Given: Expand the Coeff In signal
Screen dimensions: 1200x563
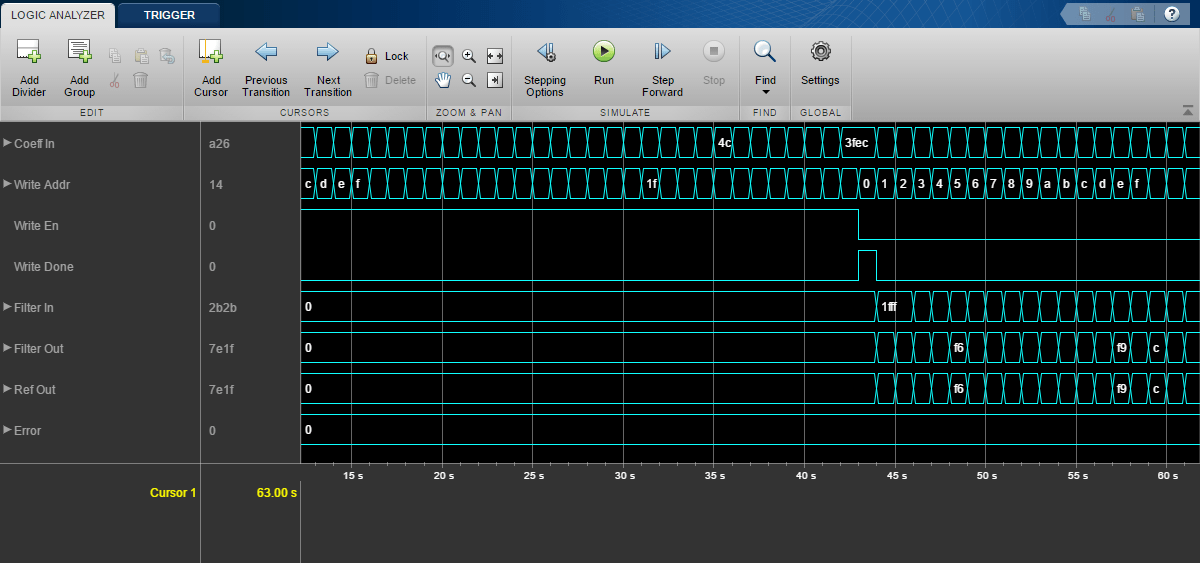Looking at the screenshot, I should 8,144.
